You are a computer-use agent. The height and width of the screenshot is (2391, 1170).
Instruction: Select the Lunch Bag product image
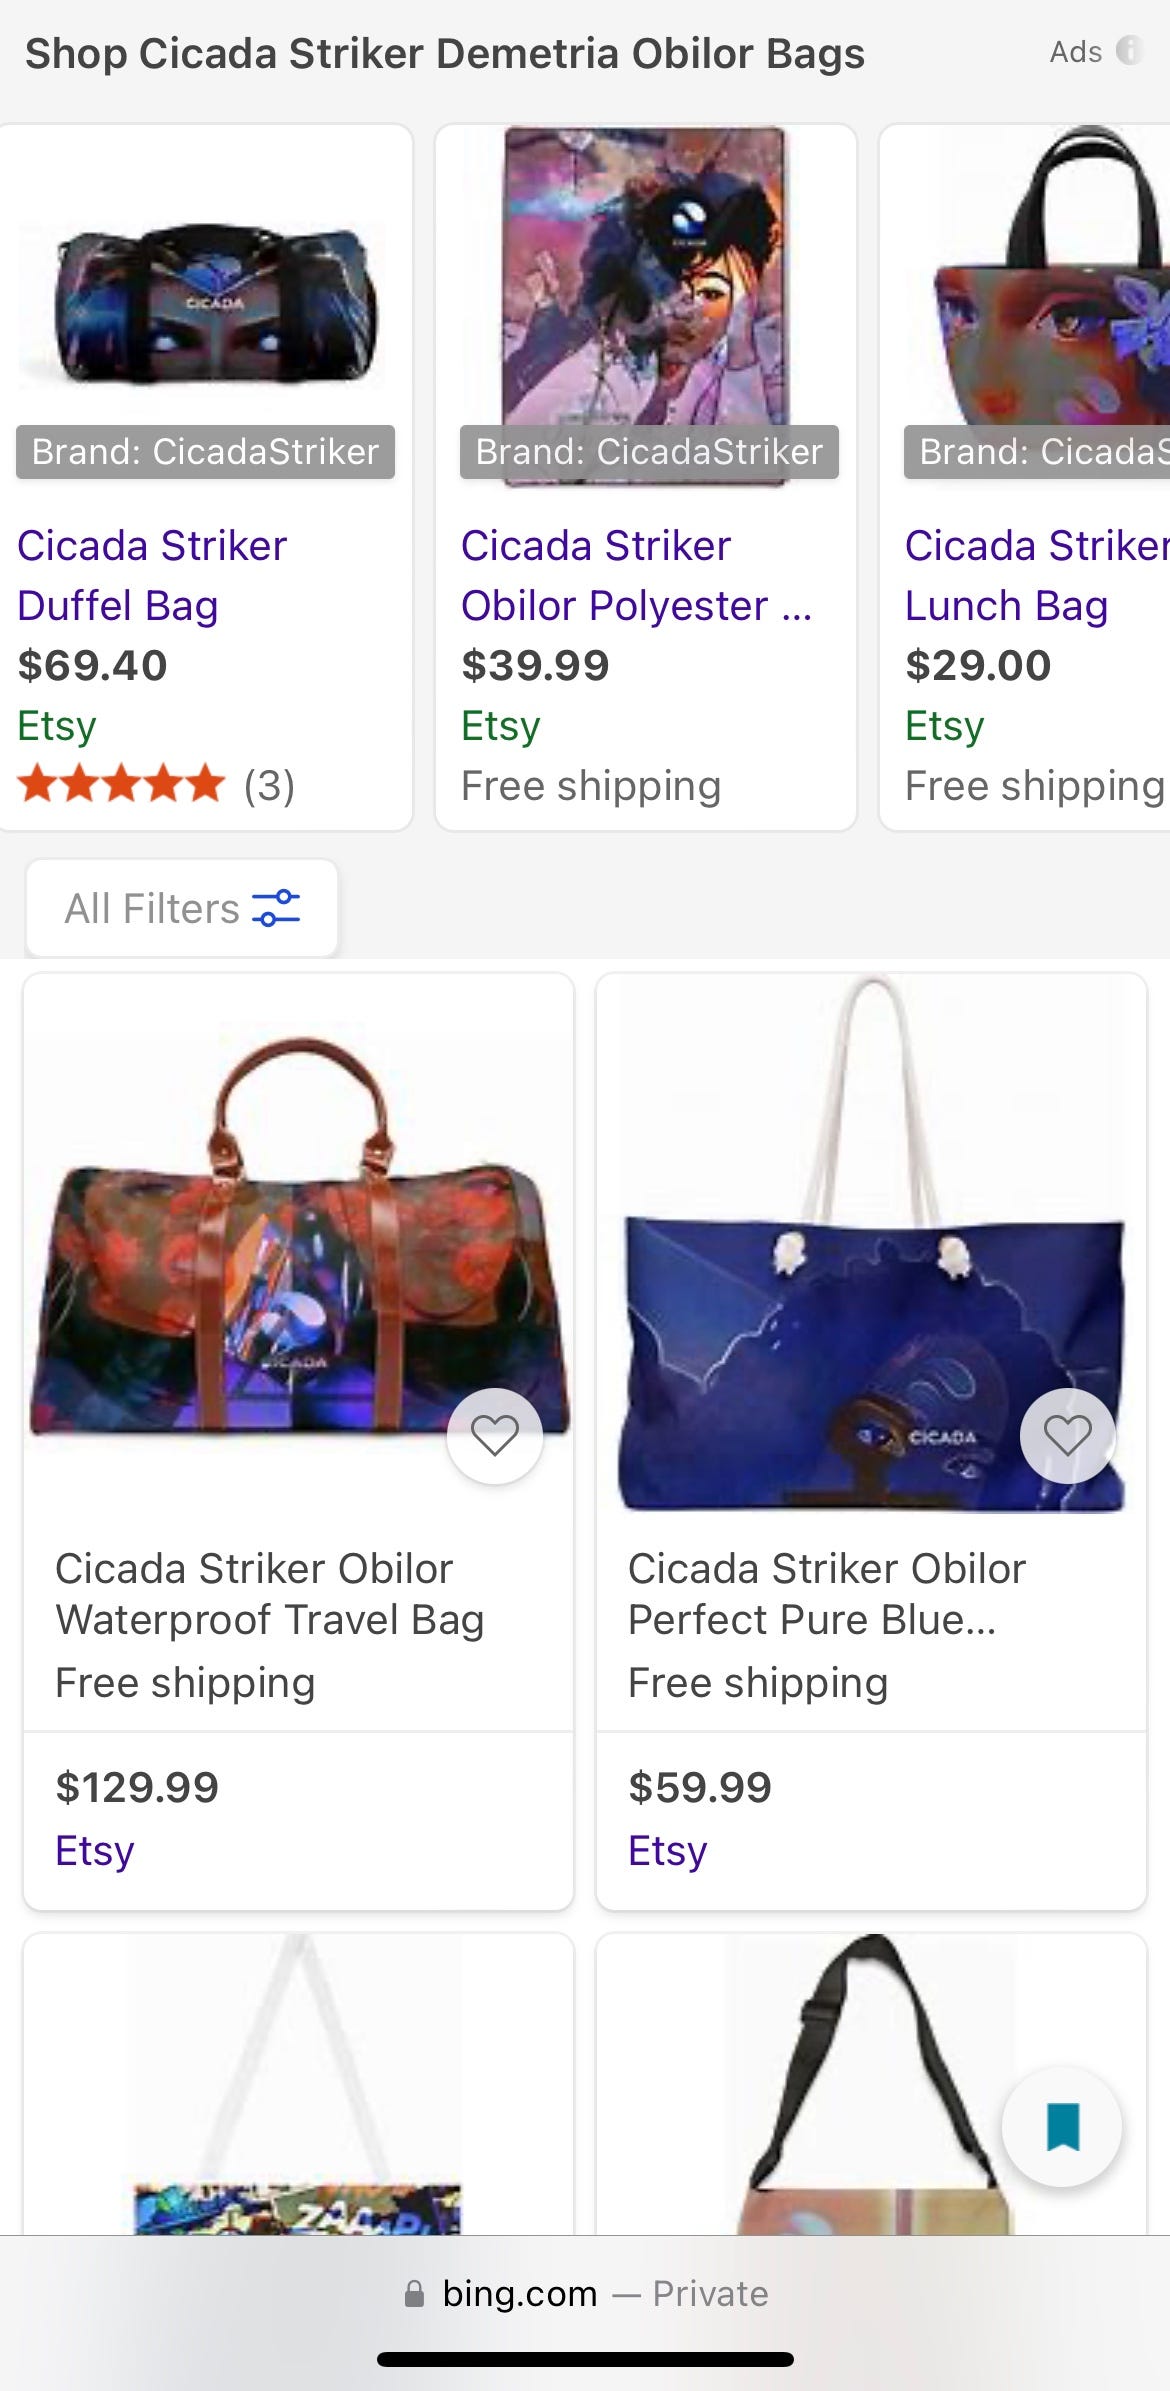coord(1048,290)
